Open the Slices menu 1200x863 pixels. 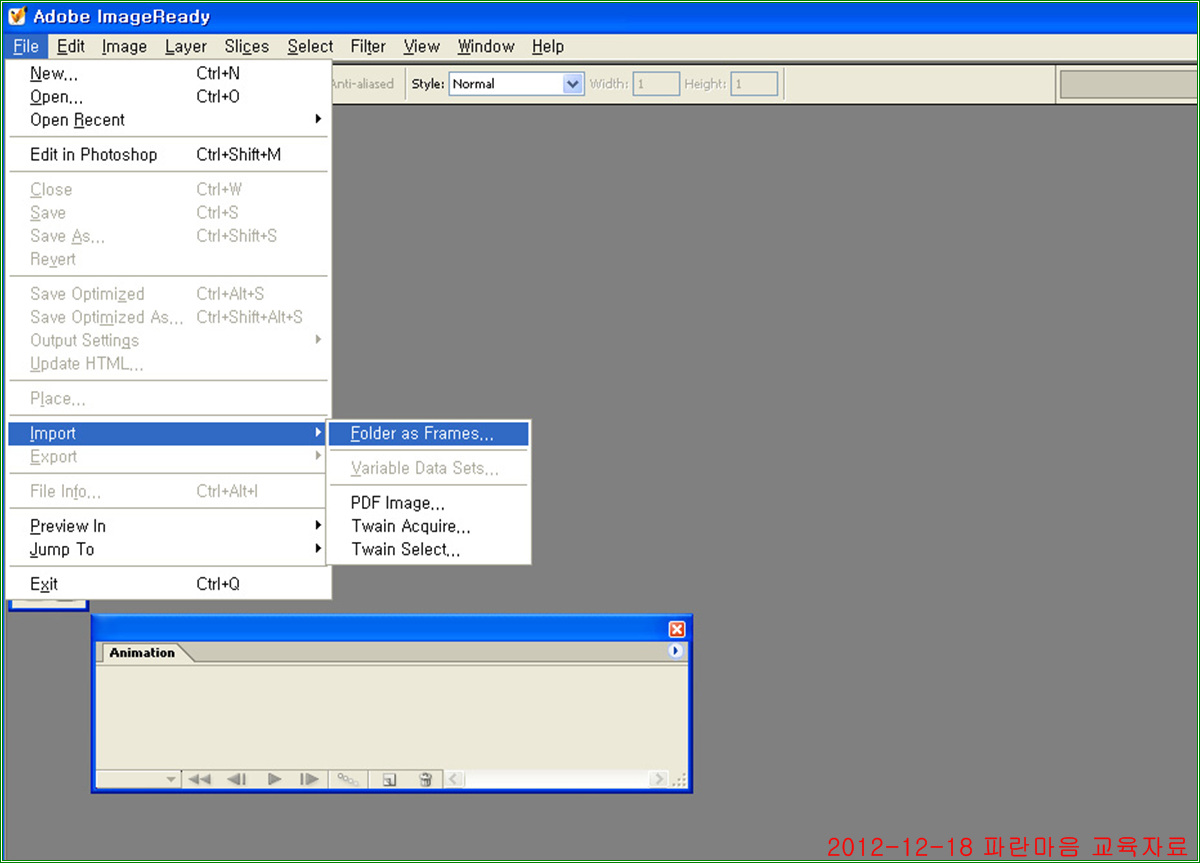(x=247, y=46)
